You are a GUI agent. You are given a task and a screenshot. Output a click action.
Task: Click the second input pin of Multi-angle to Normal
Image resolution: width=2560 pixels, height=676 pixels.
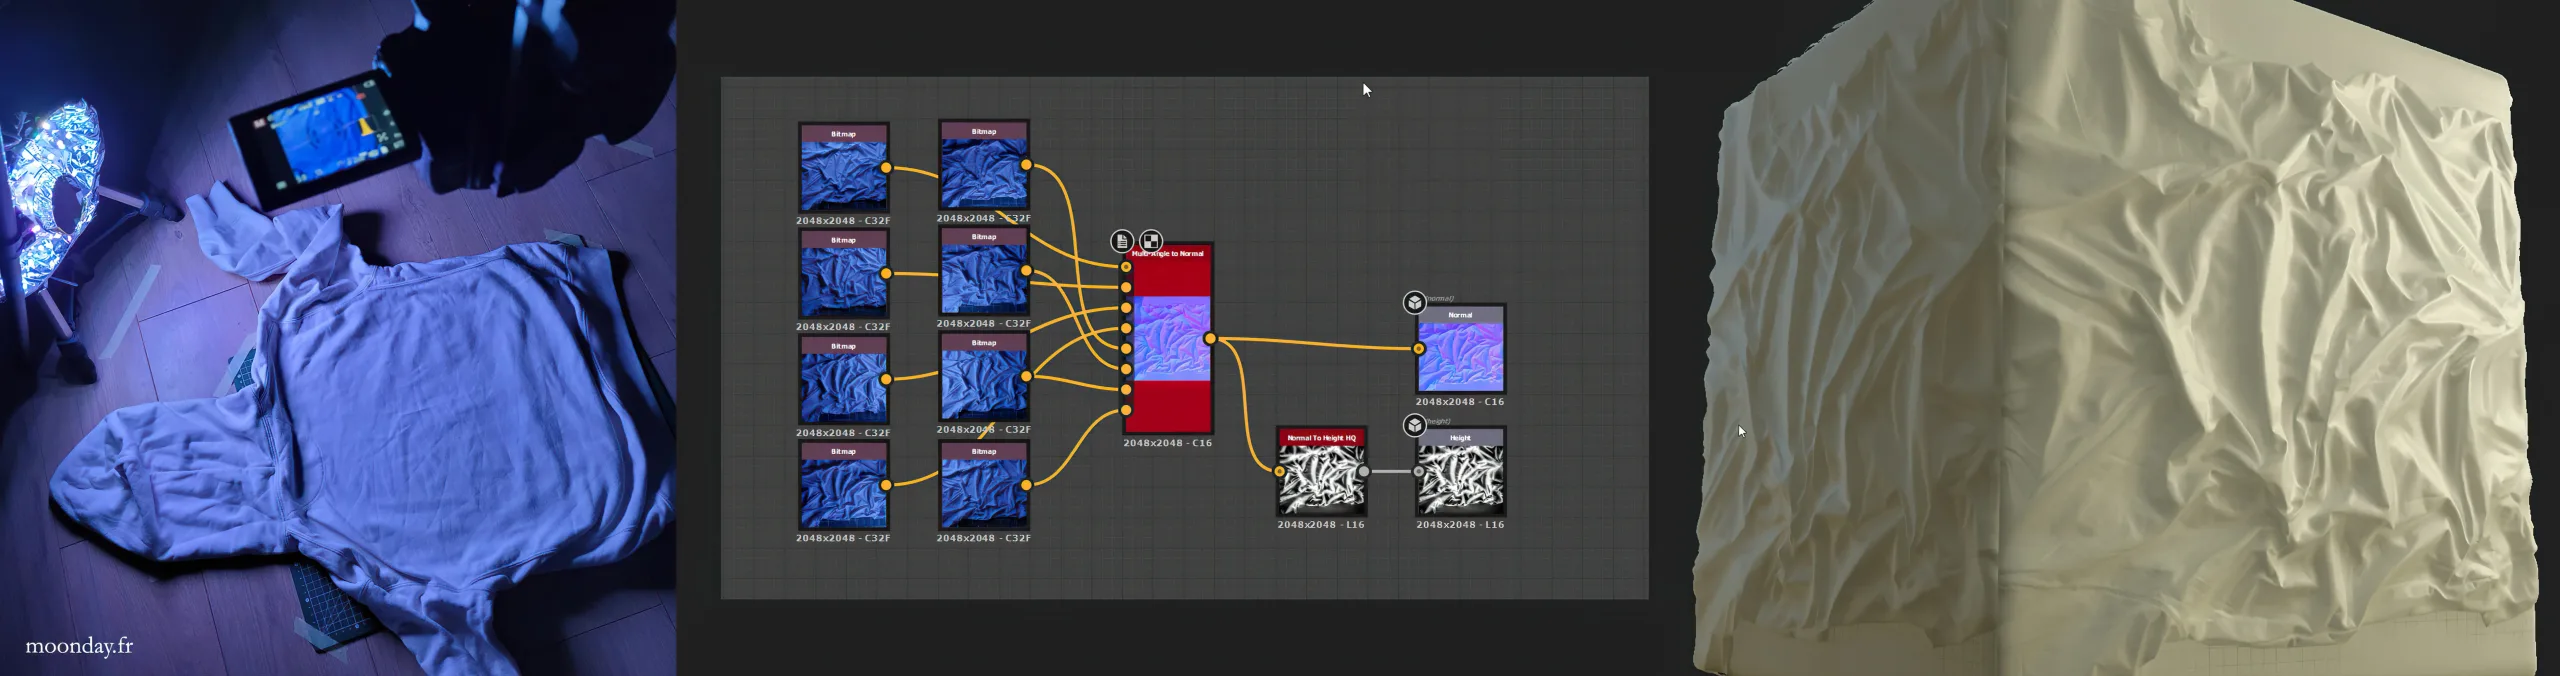coord(1126,287)
